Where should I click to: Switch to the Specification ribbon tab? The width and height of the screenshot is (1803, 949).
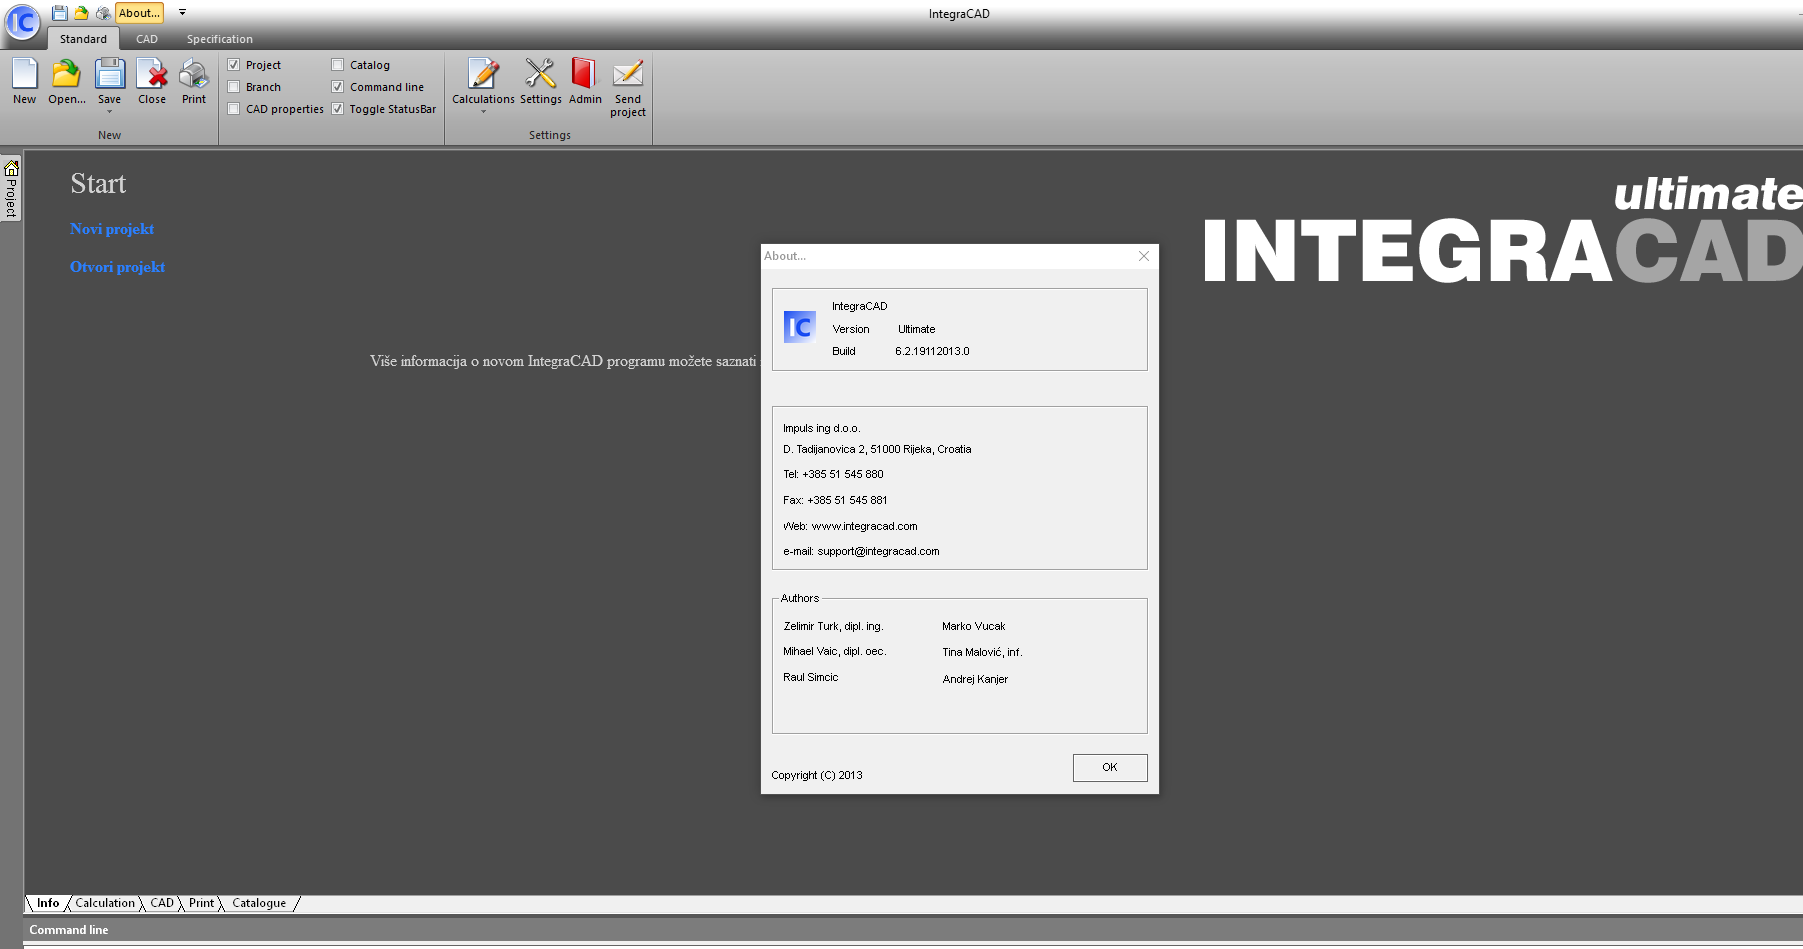(x=220, y=39)
